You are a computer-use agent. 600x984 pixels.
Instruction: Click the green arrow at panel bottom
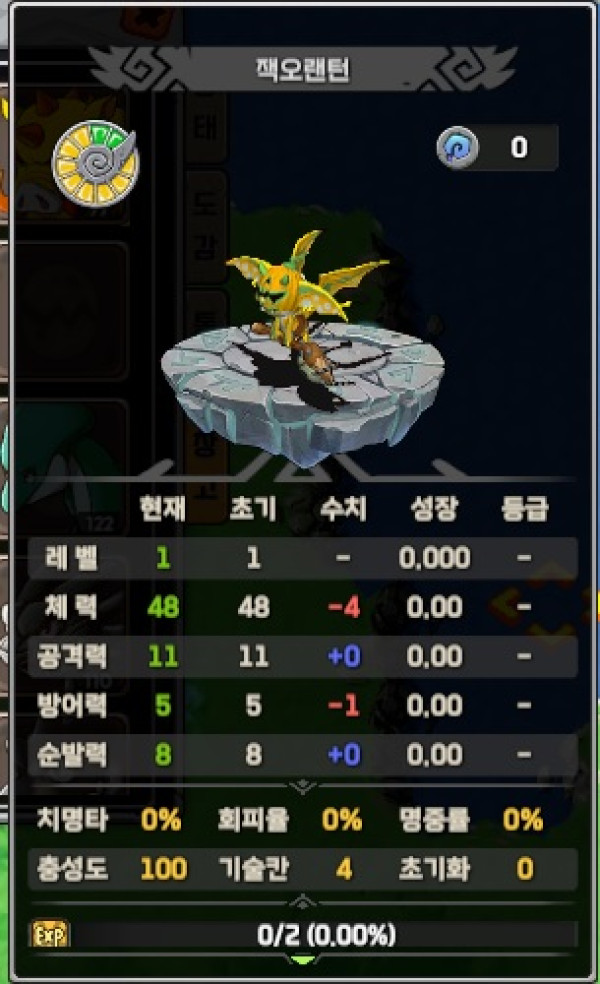pyautogui.click(x=303, y=960)
